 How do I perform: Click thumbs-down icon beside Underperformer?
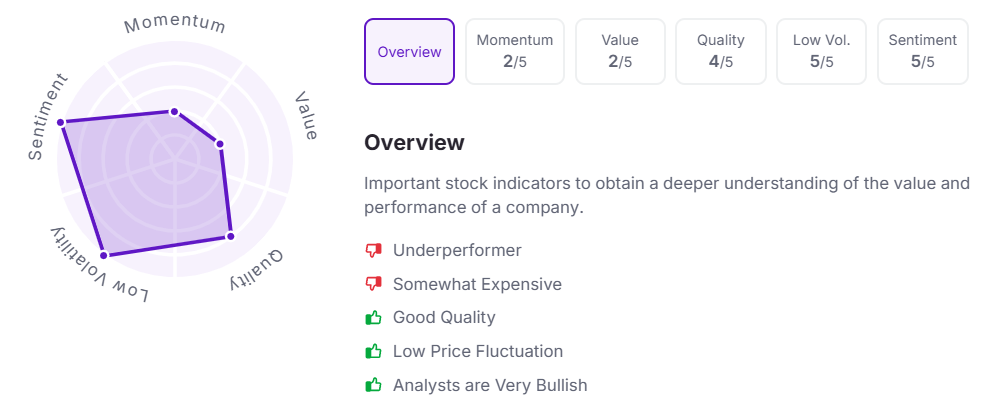click(x=374, y=250)
